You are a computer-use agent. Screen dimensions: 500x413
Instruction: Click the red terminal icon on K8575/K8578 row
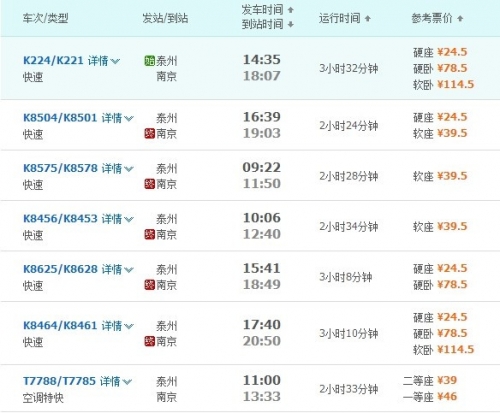point(150,184)
